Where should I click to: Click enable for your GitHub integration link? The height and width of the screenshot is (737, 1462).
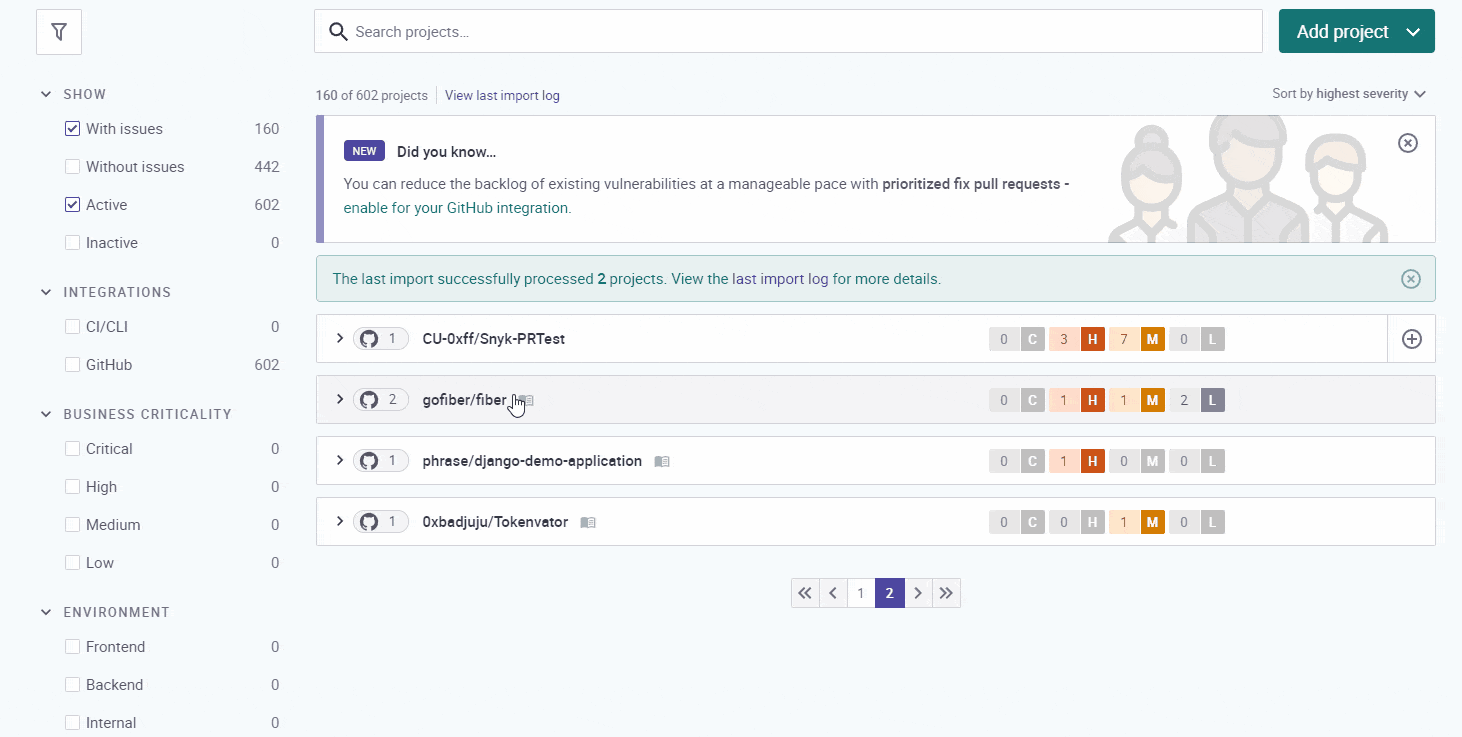[457, 208]
